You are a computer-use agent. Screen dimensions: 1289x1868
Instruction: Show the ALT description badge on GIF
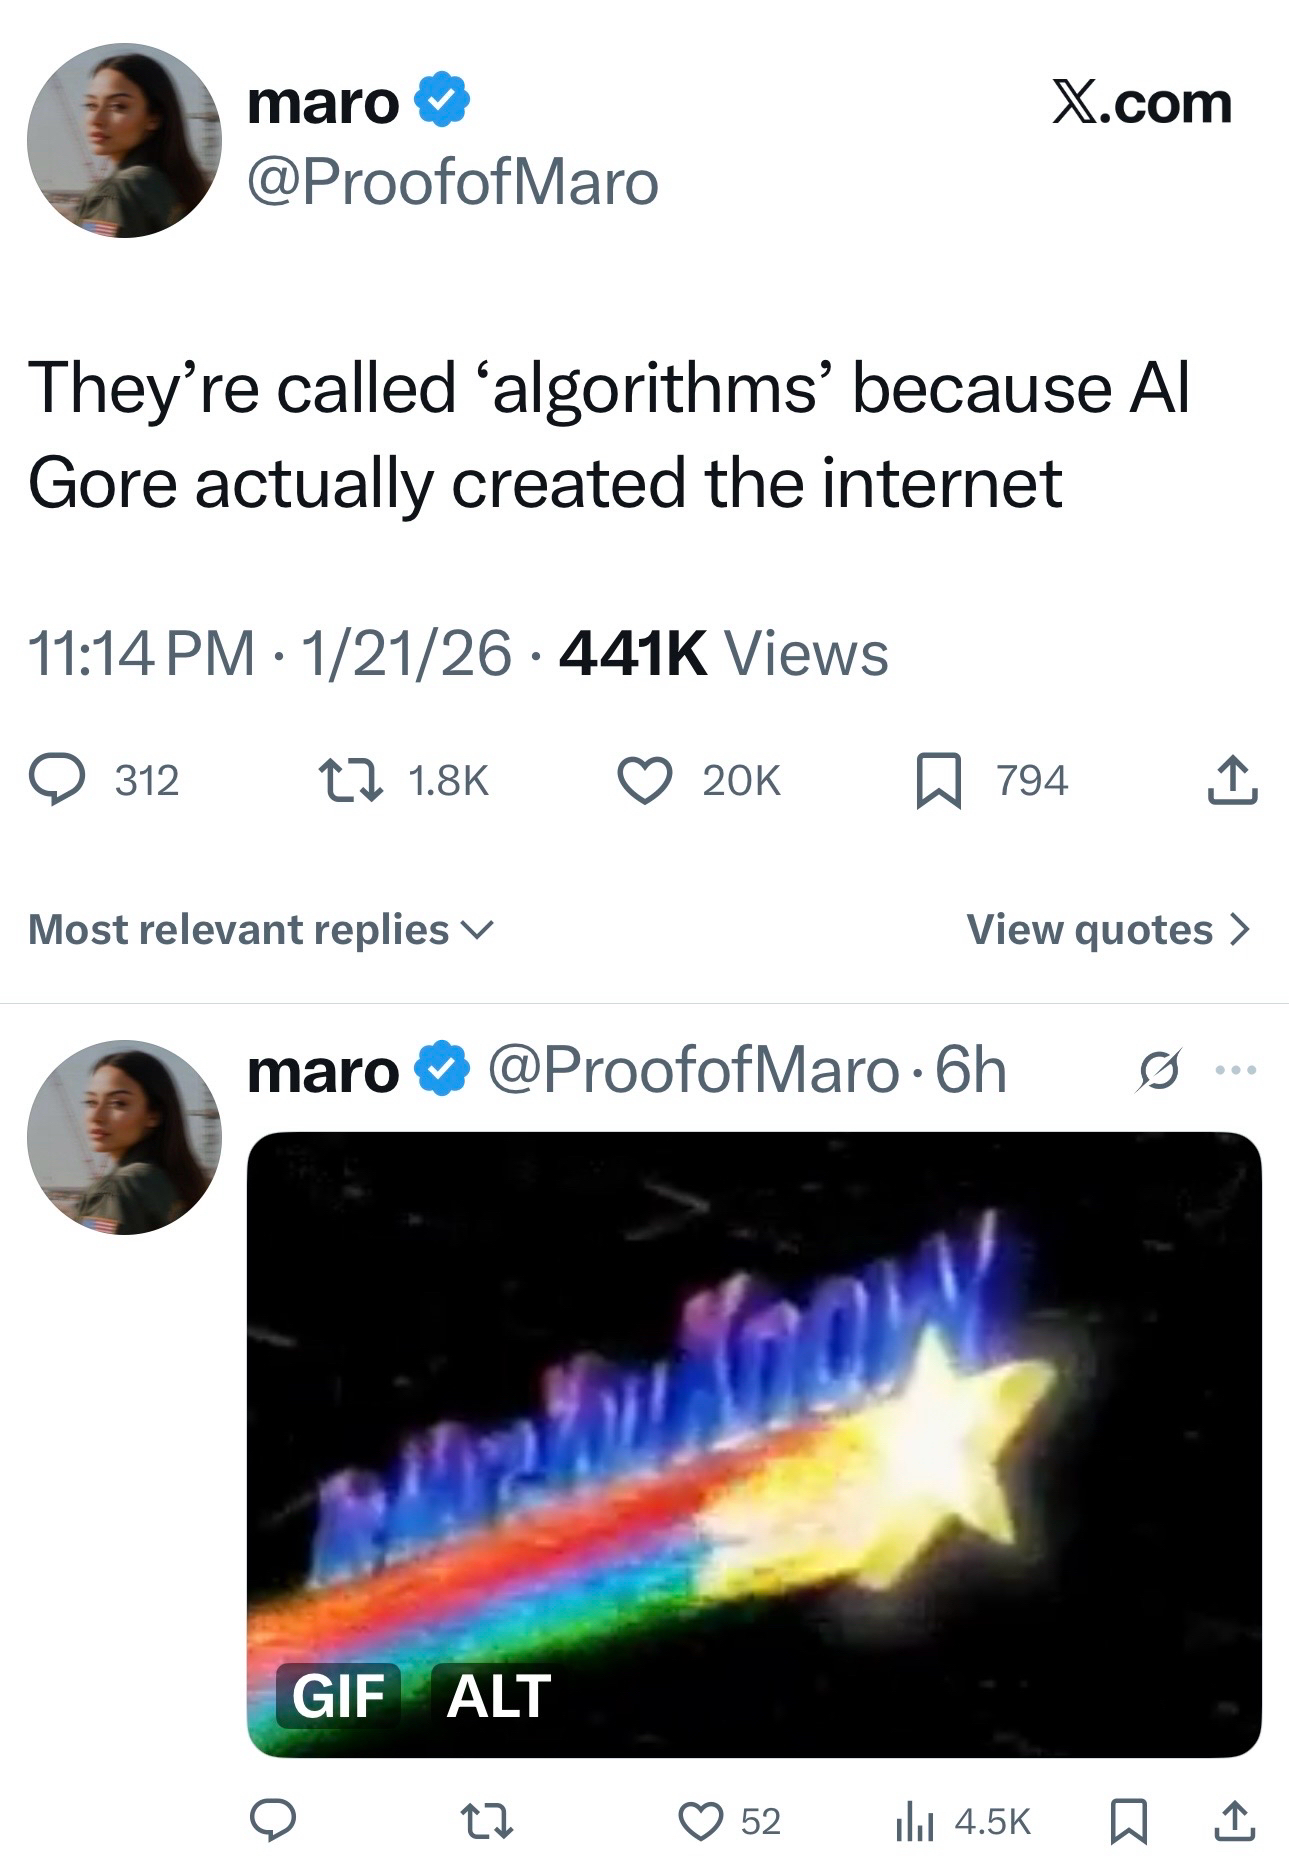coord(498,1696)
